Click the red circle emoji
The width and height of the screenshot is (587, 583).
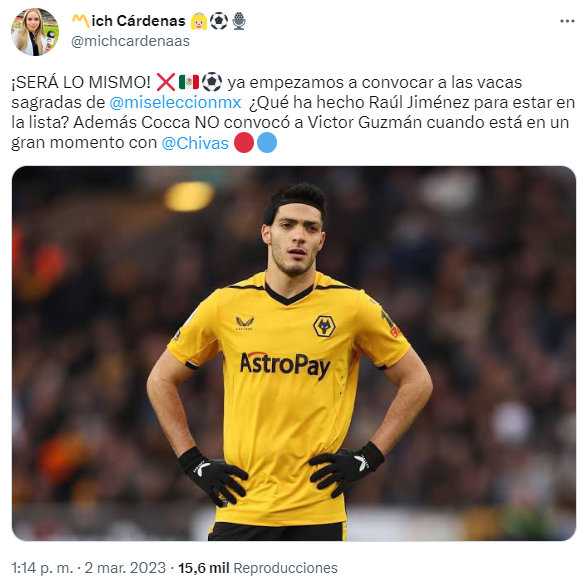coord(244,143)
